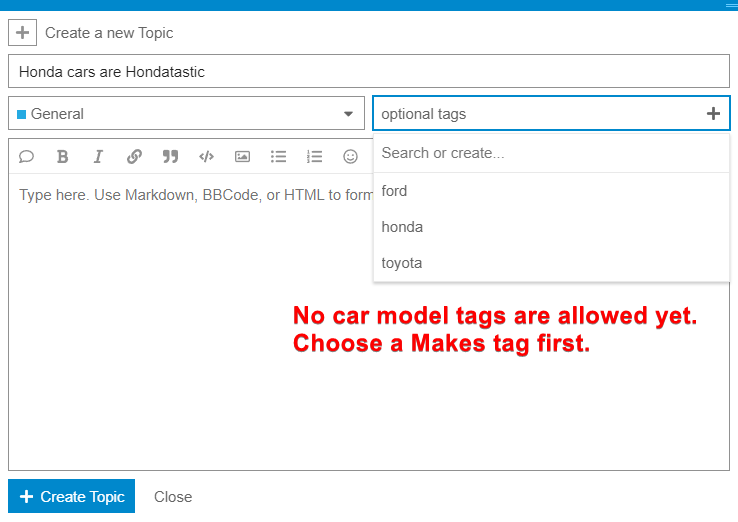Image resolution: width=738 pixels, height=522 pixels.
Task: Open the emoji picker
Action: click(x=350, y=156)
